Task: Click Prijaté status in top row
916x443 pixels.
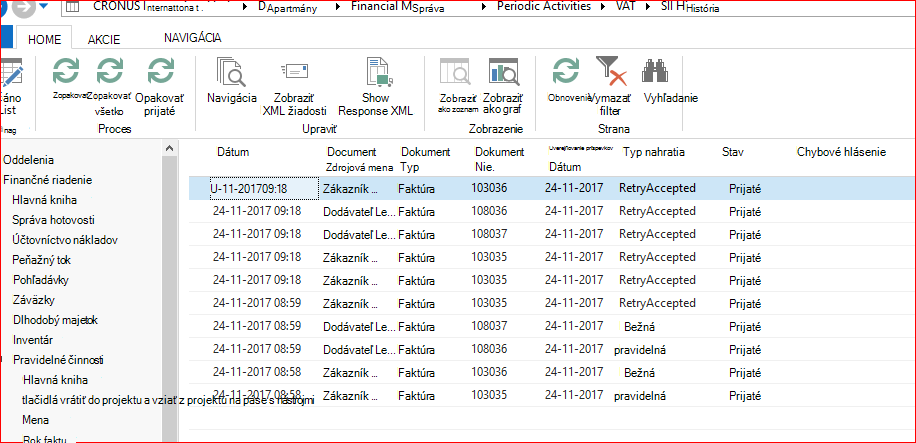Action: pyautogui.click(x=745, y=189)
